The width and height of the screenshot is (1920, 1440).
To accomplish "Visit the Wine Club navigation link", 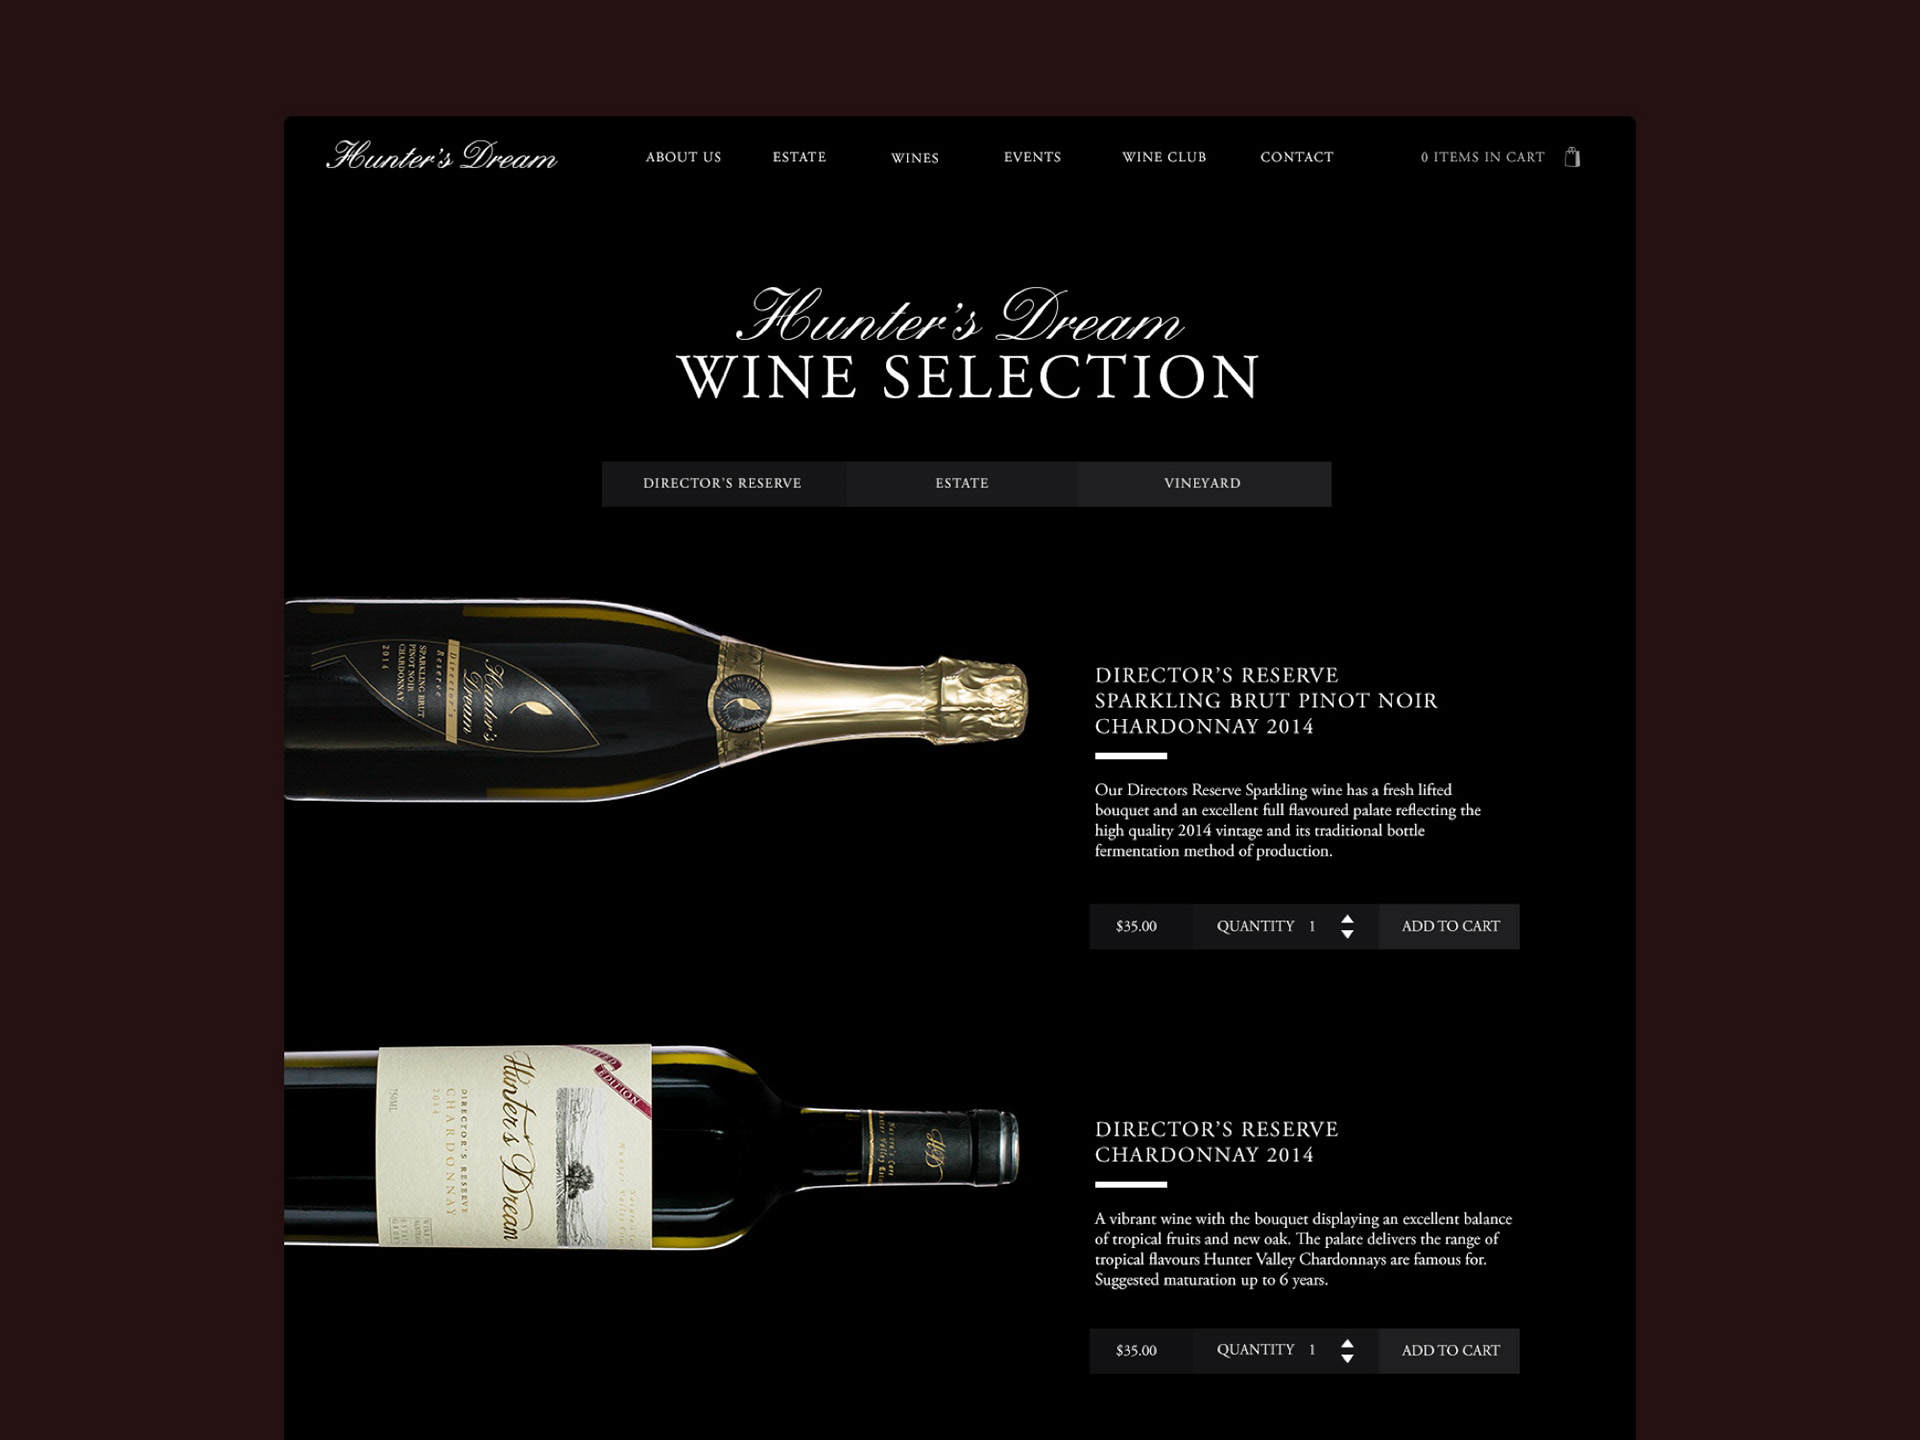I will (1164, 157).
